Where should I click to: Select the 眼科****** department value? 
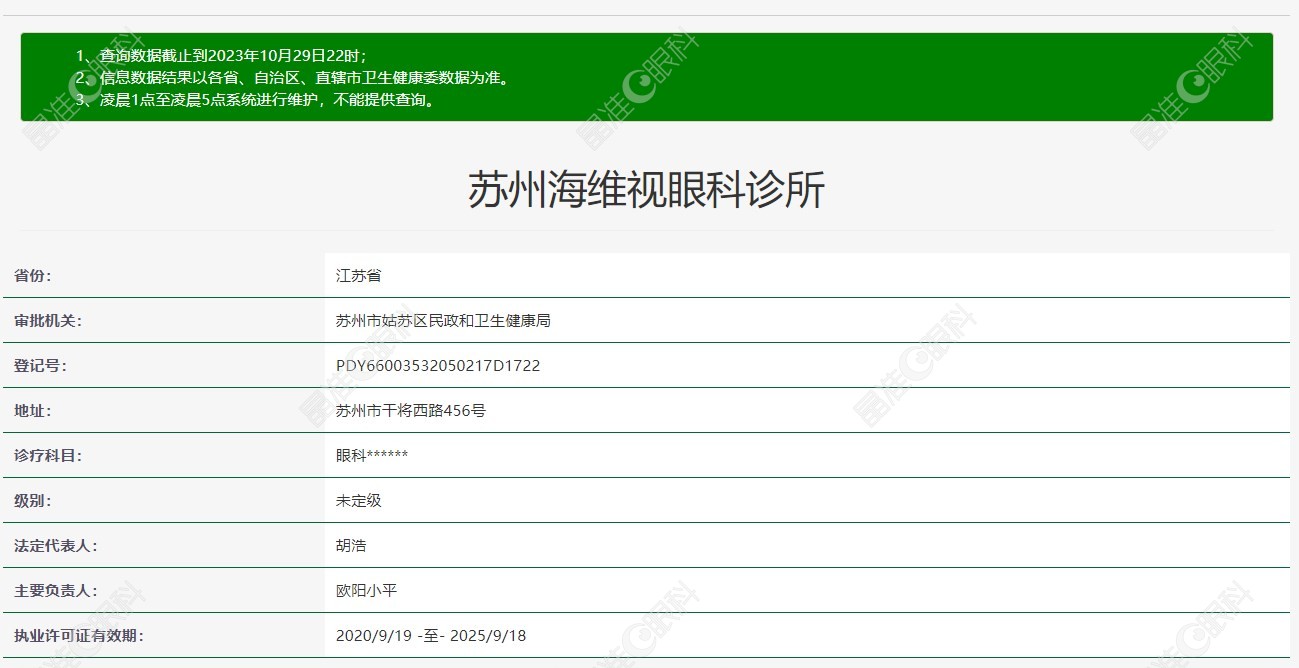click(x=372, y=455)
